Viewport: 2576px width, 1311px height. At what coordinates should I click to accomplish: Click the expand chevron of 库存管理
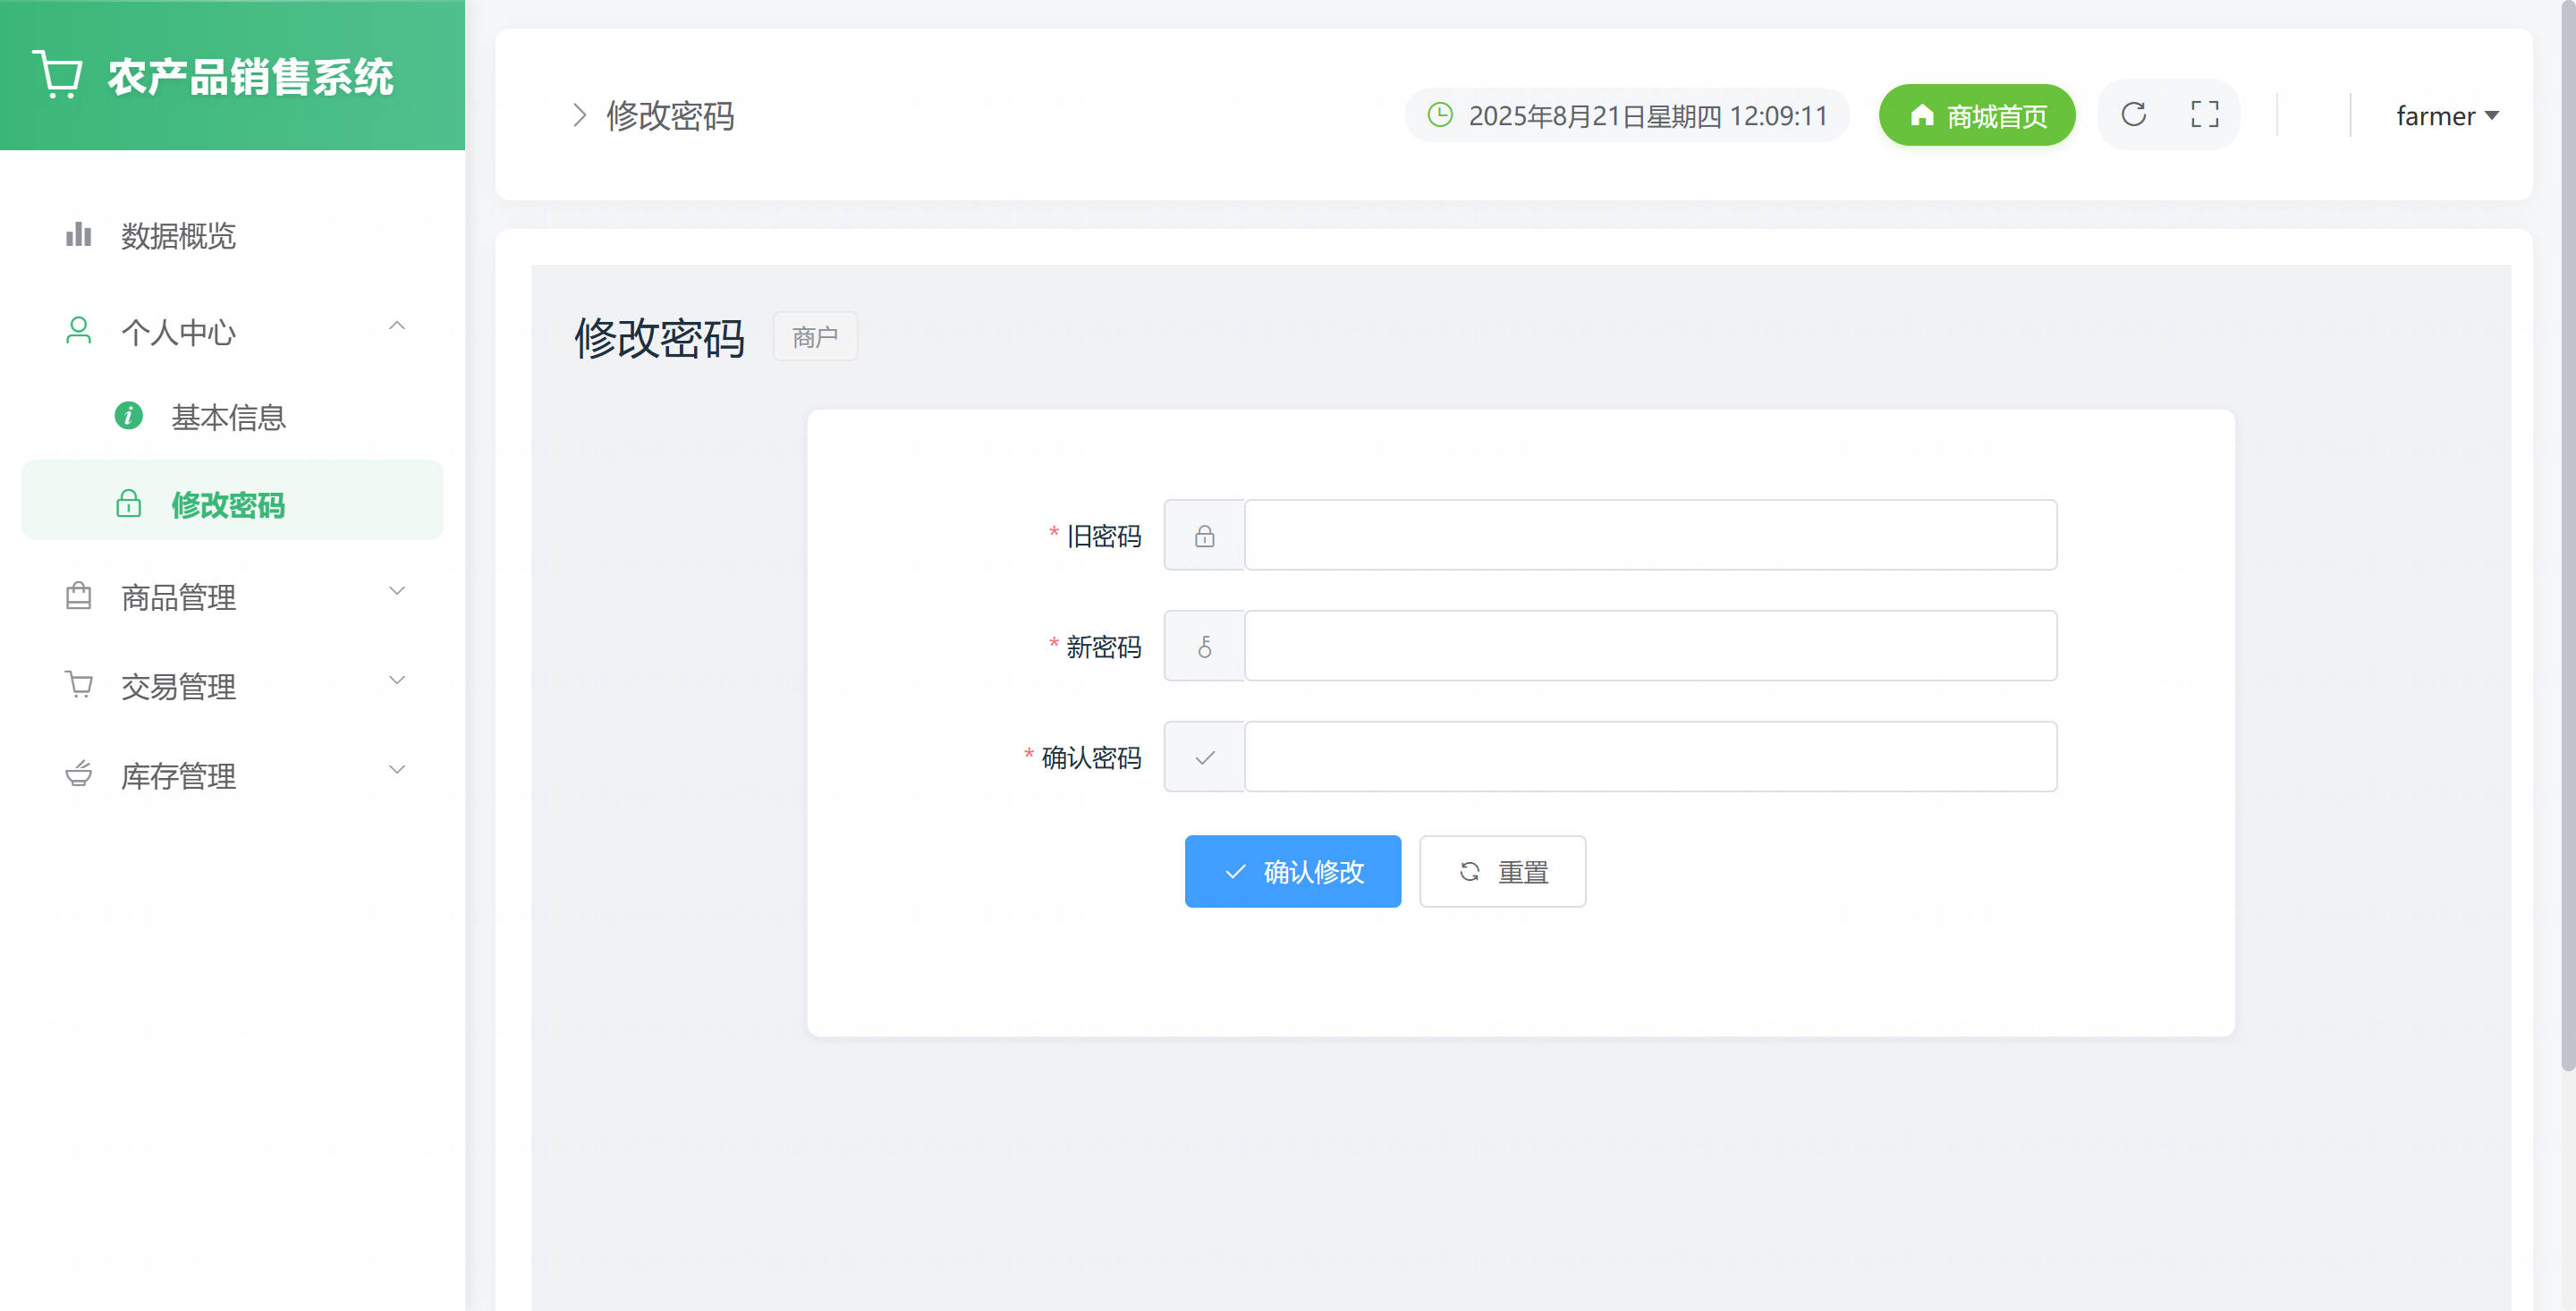[397, 769]
